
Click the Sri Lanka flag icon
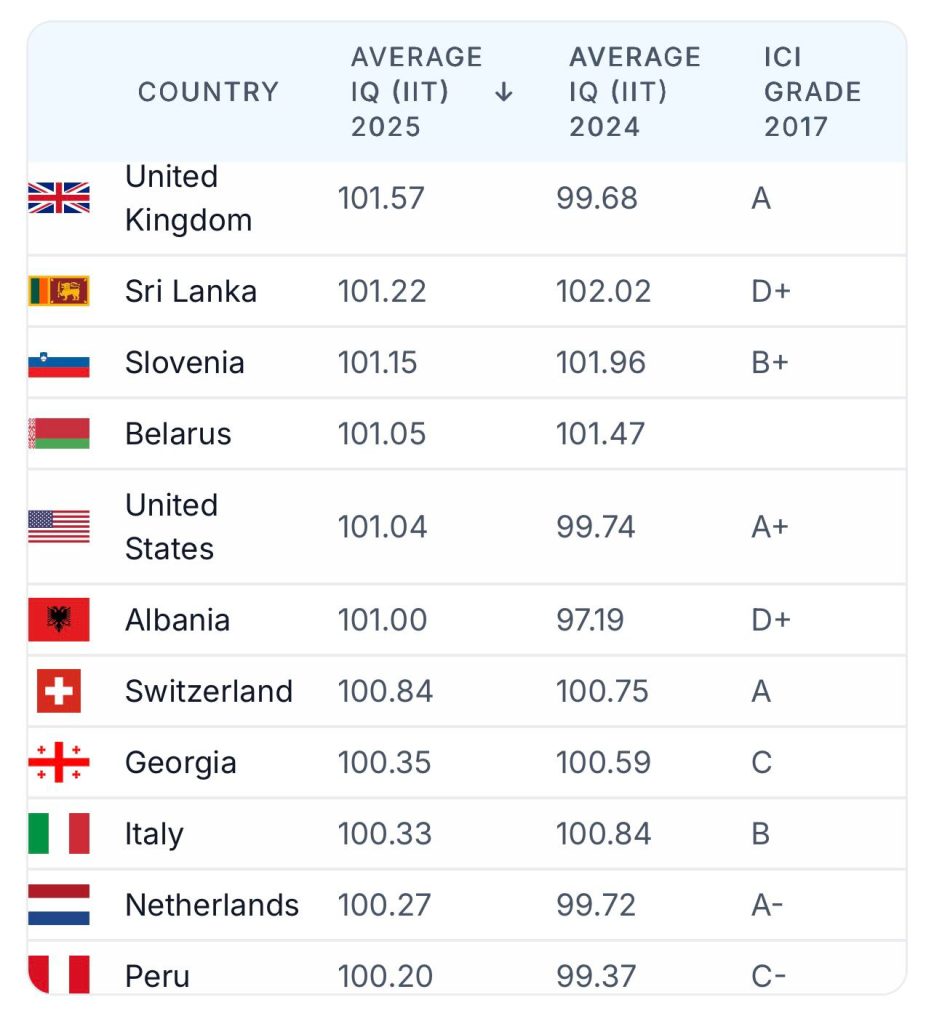pyautogui.click(x=59, y=291)
